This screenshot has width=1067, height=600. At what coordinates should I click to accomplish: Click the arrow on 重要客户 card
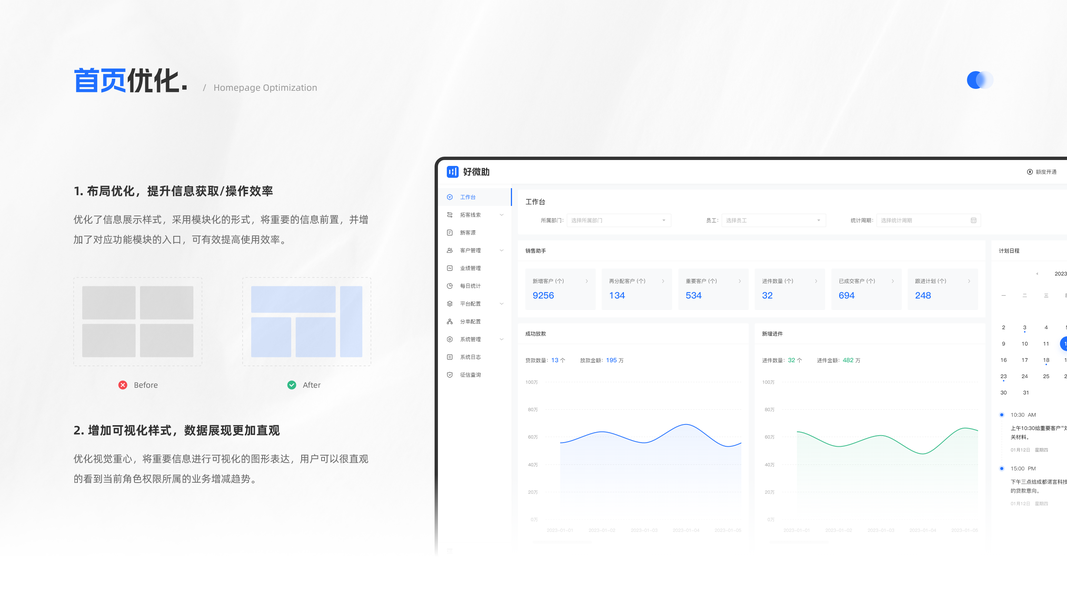click(x=740, y=281)
